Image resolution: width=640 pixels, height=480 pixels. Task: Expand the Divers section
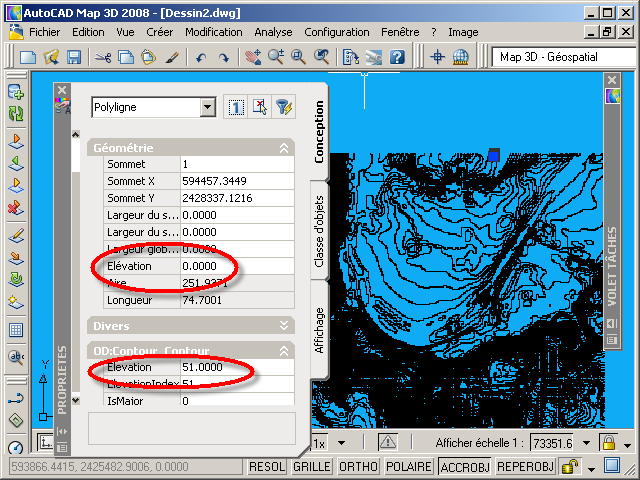(284, 326)
